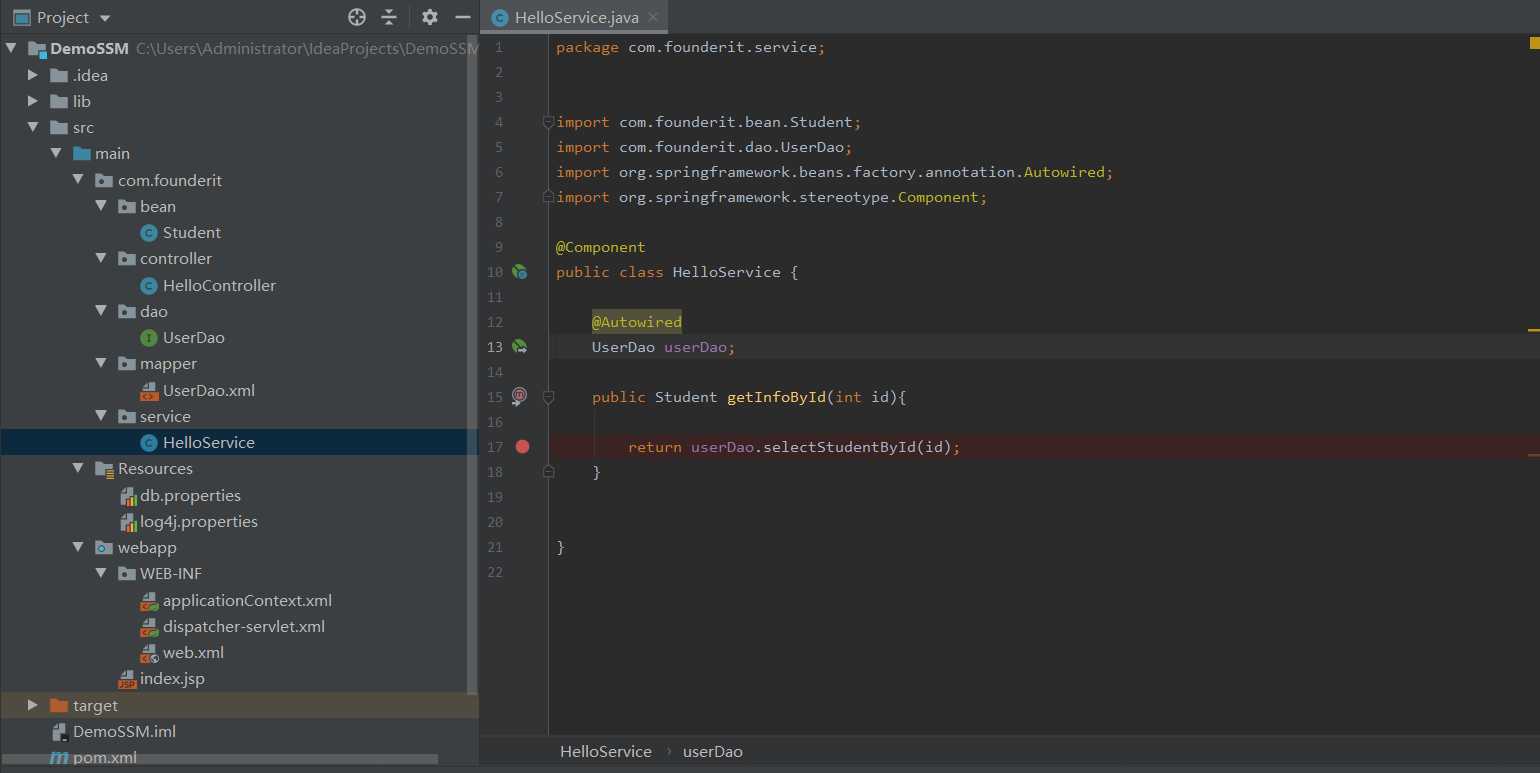Viewport: 1540px width, 773px height.
Task: Expand the target folder
Action: click(33, 705)
